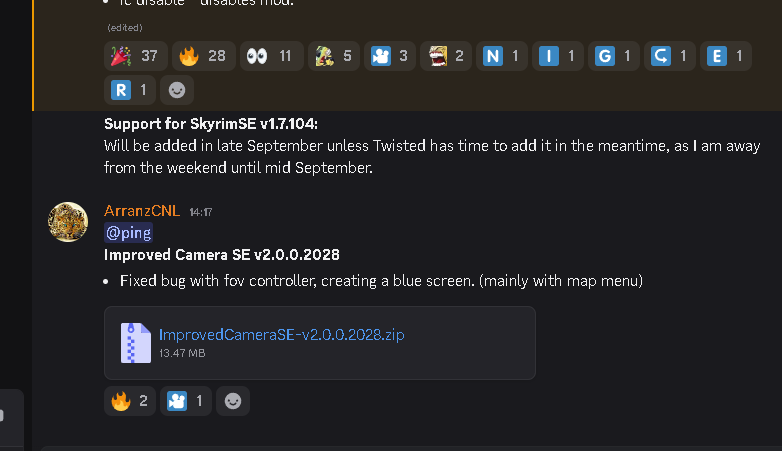The width and height of the screenshot is (782, 451).
Task: Click the ArranzCNL username
Action: pos(142,211)
